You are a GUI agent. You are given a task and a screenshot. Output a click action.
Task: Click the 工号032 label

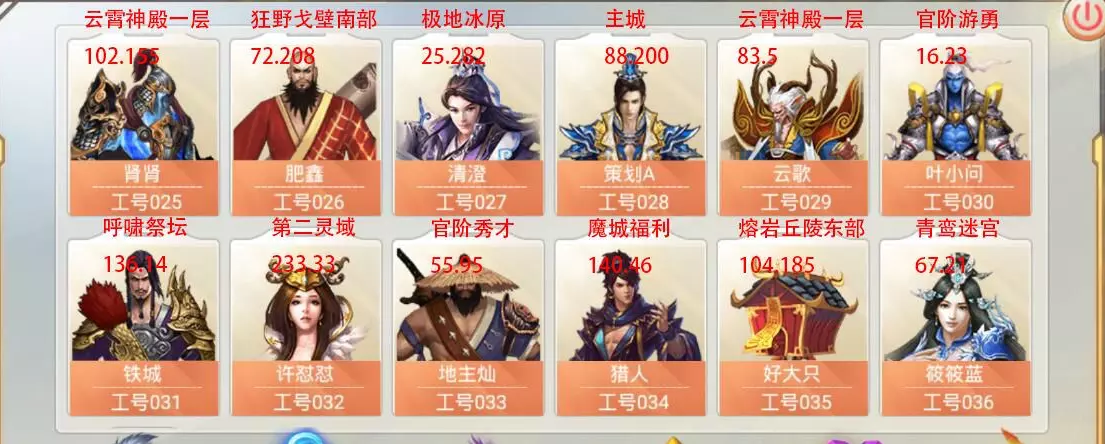pos(309,402)
